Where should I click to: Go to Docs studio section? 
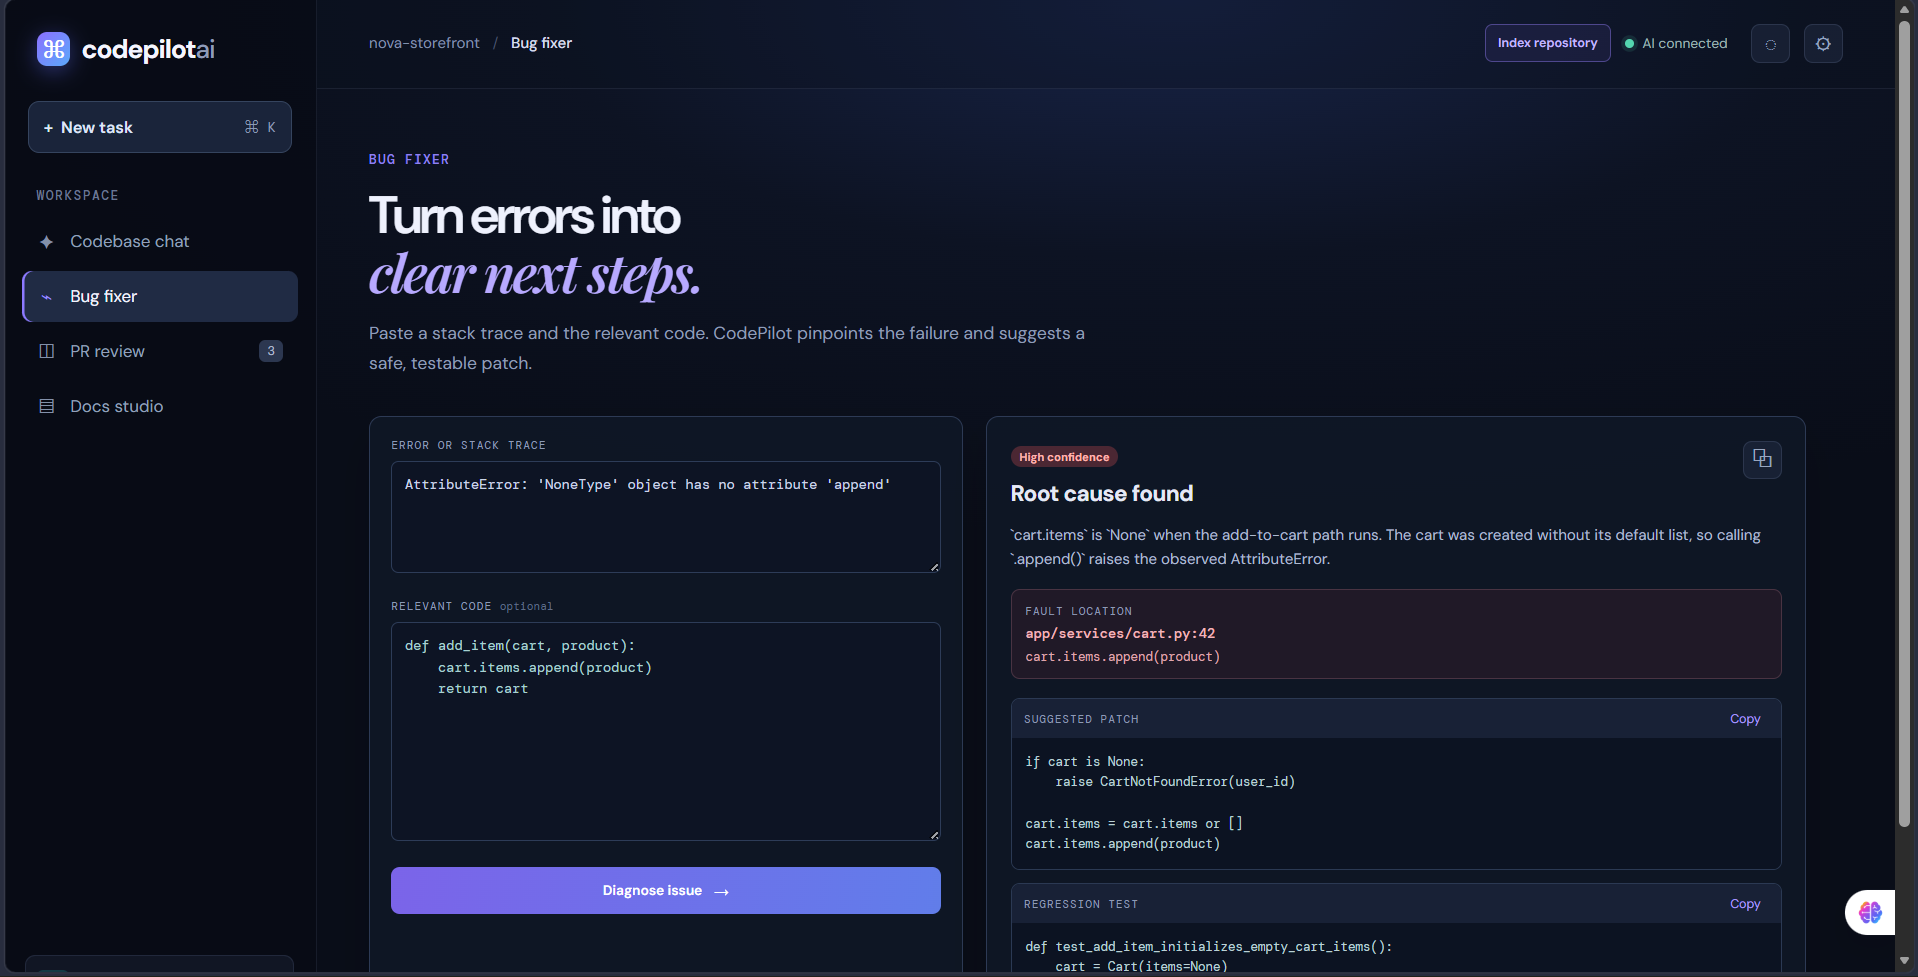pos(160,406)
